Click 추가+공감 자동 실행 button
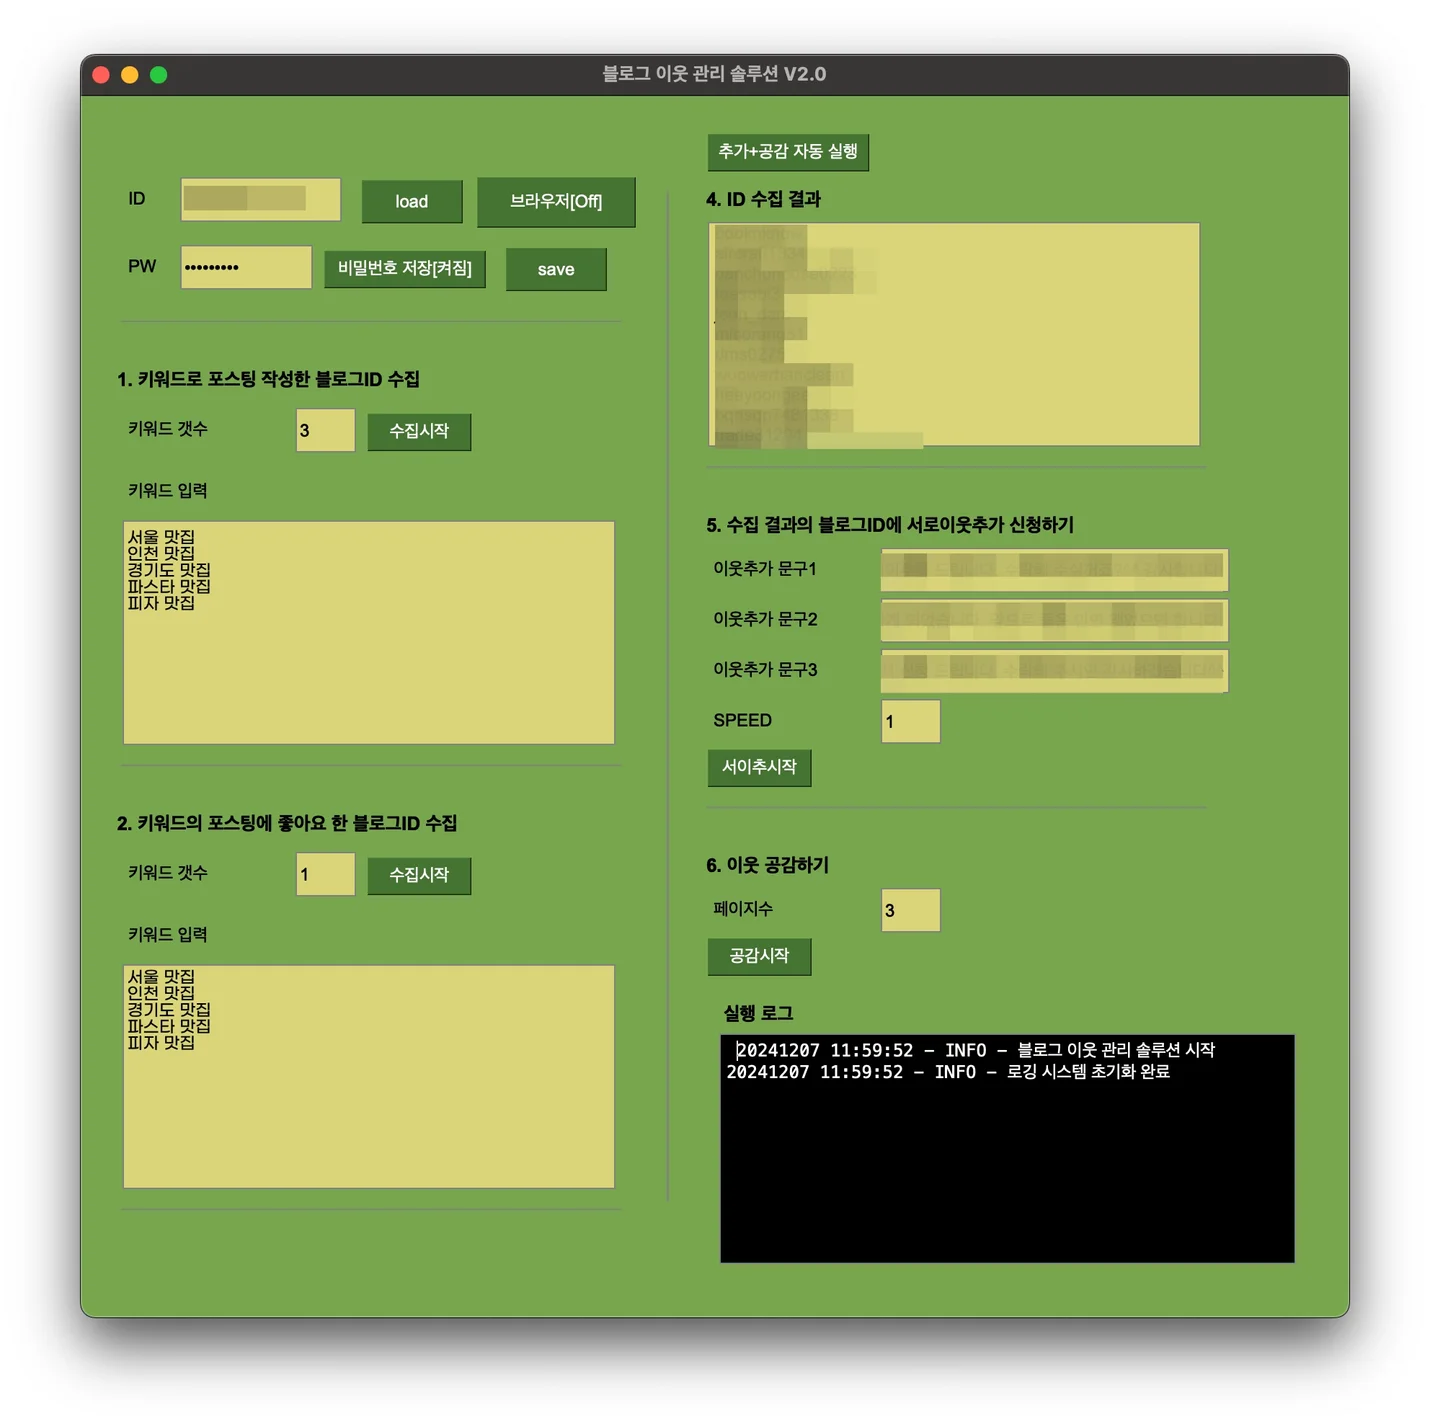Viewport: 1430px width, 1424px height. tap(788, 152)
